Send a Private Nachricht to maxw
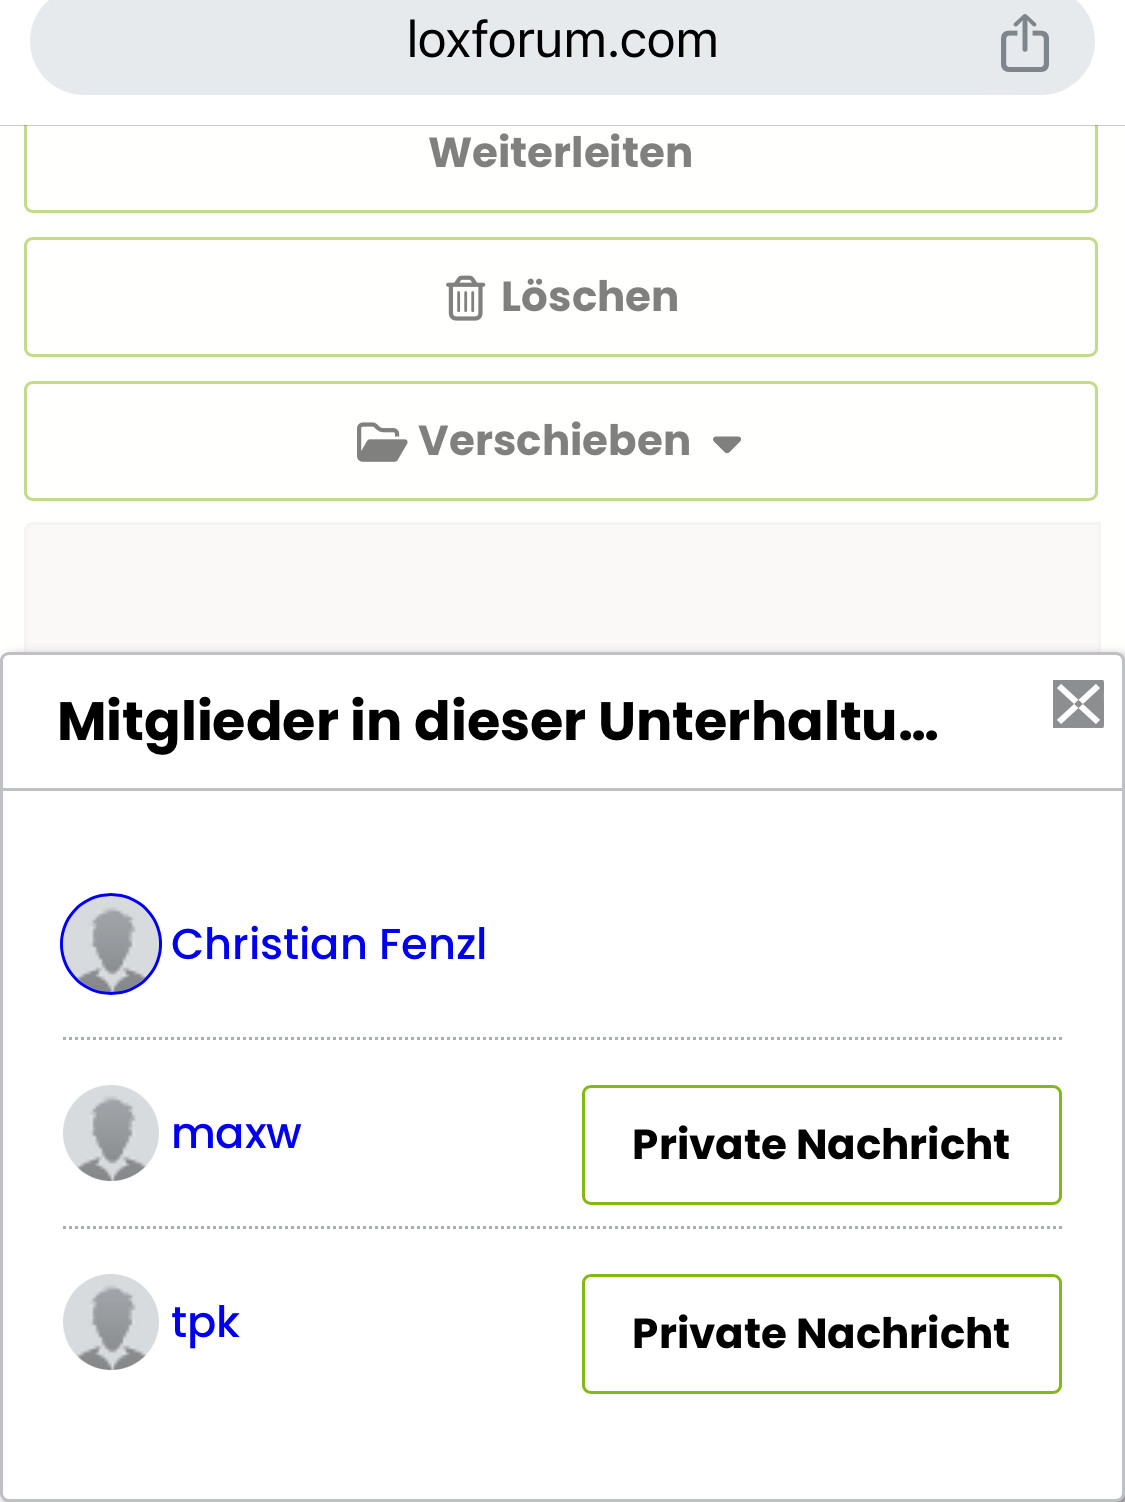This screenshot has width=1125, height=1502. coord(821,1145)
